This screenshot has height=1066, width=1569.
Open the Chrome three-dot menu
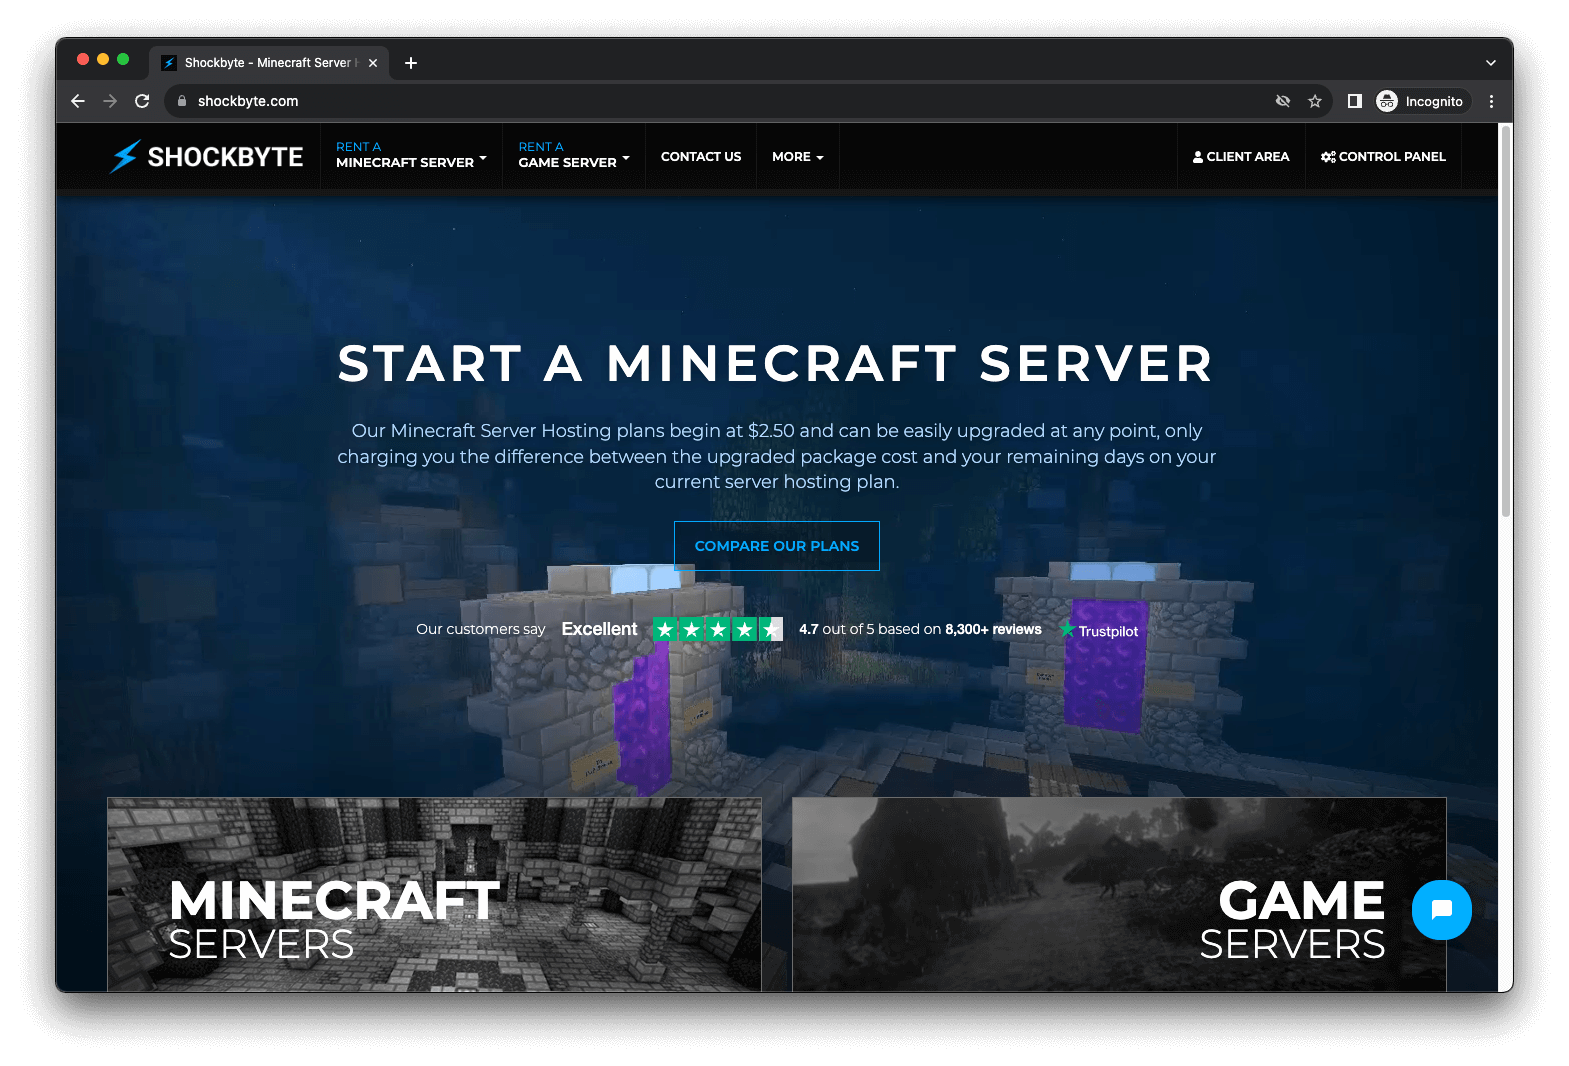pyautogui.click(x=1491, y=101)
